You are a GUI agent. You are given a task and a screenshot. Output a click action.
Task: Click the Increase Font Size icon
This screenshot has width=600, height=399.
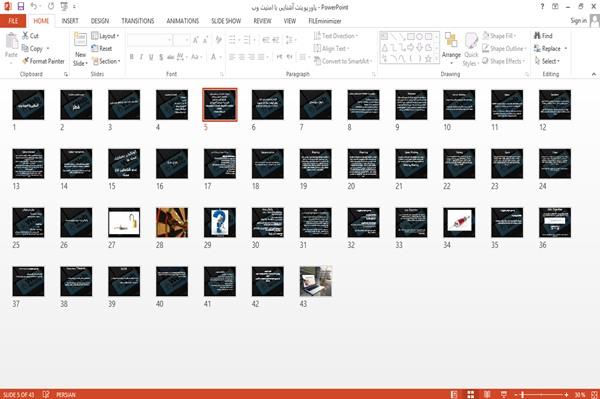196,40
